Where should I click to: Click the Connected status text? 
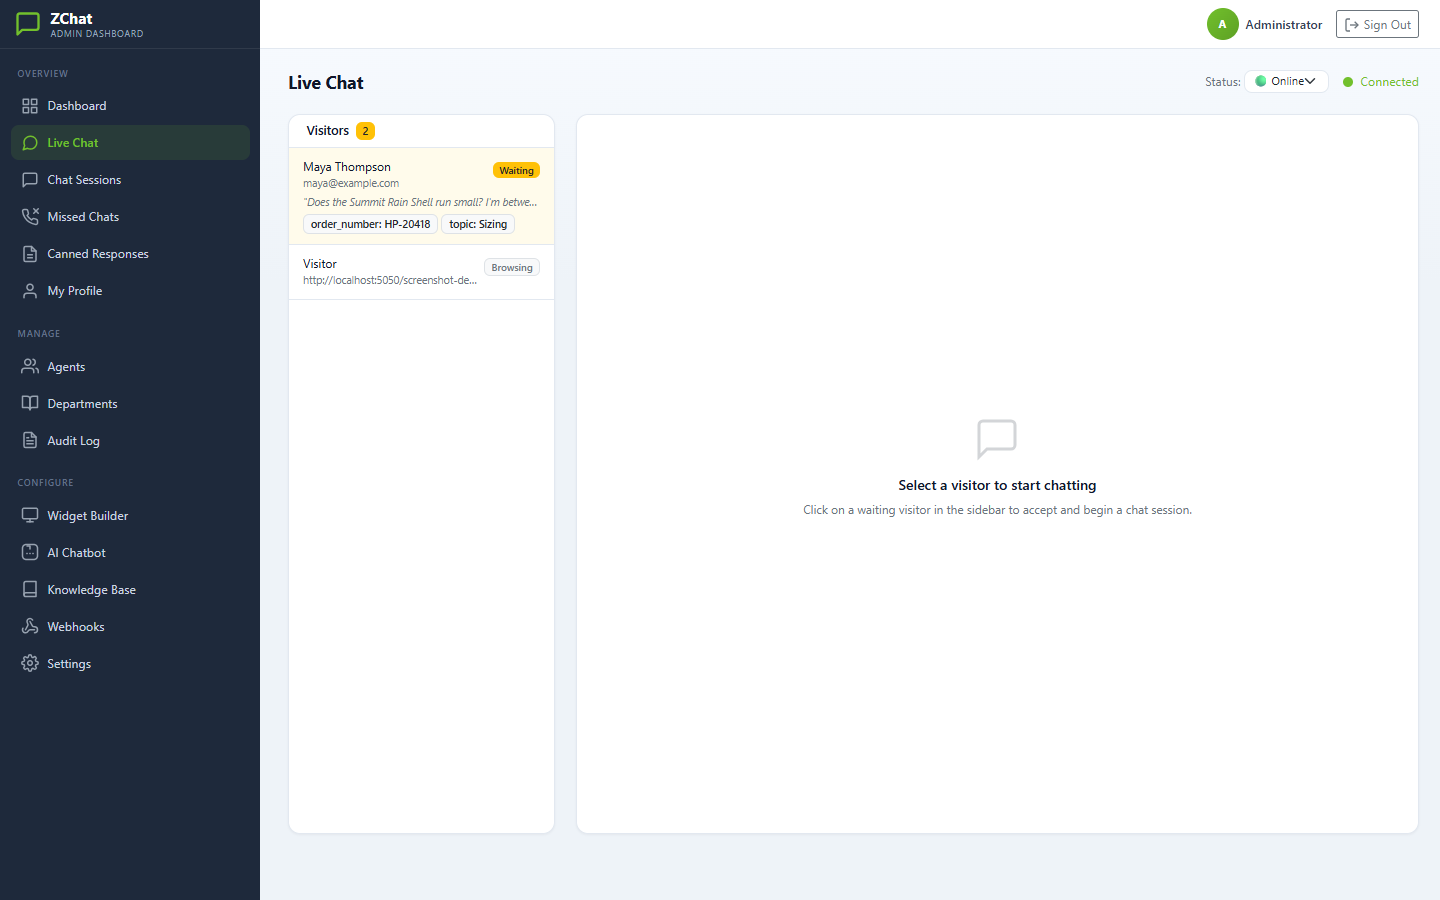1389,82
